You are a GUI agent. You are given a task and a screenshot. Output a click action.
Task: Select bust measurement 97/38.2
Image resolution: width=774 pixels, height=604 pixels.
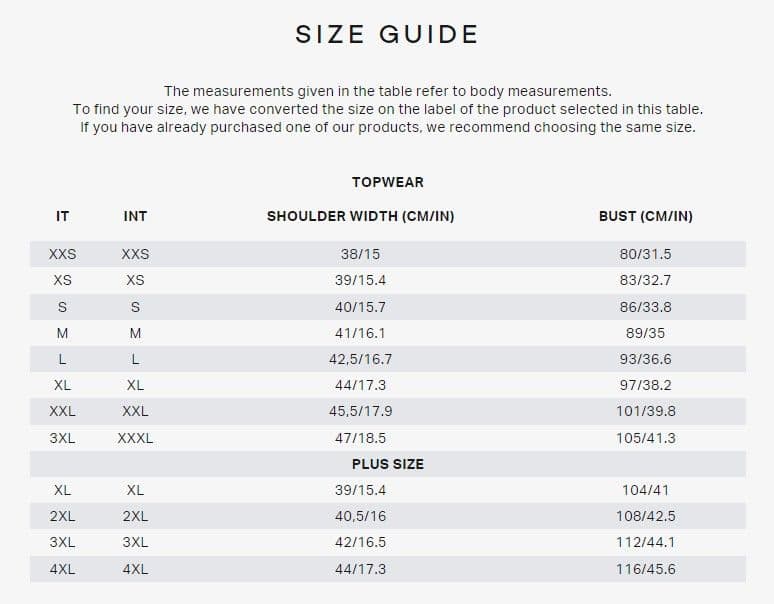click(x=645, y=385)
